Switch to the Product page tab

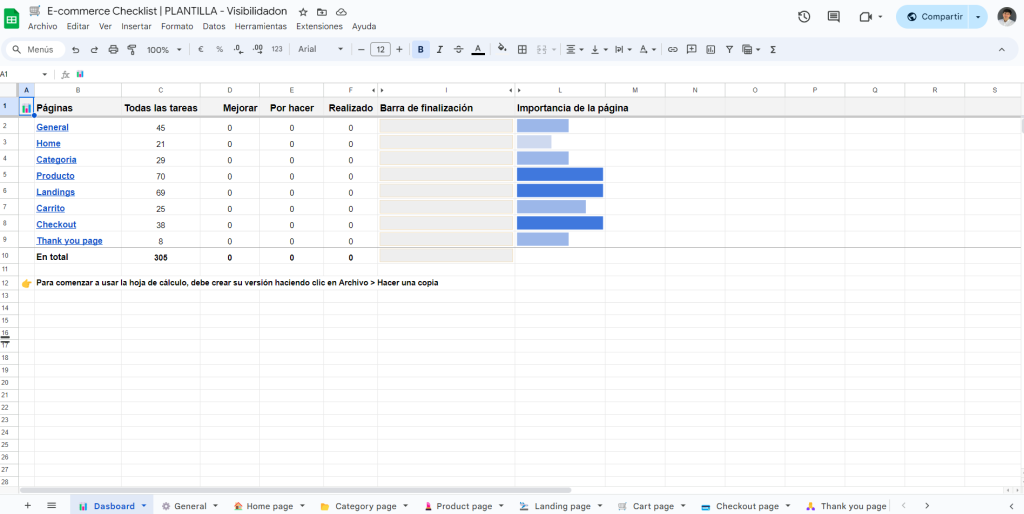(463, 506)
